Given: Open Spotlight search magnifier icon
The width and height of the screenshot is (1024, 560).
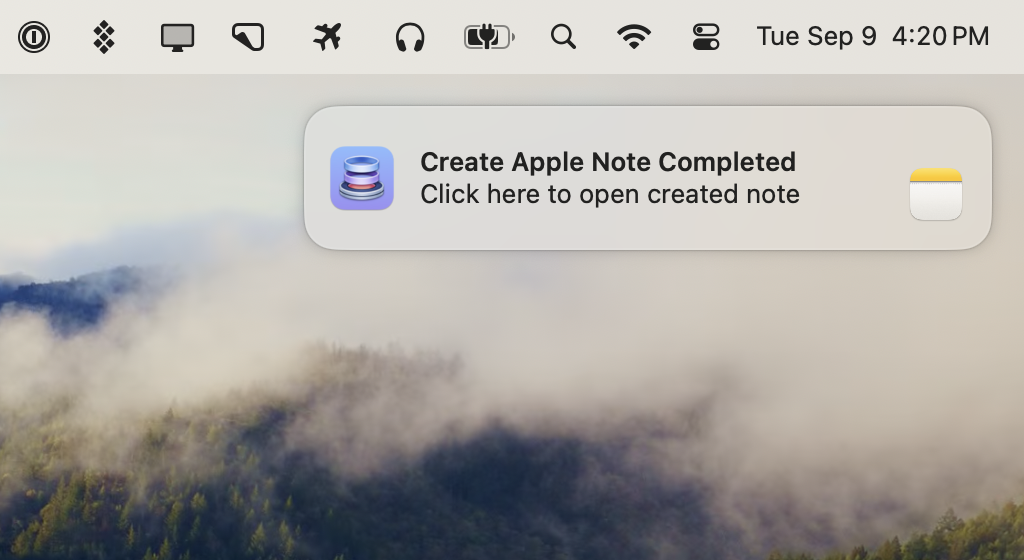Looking at the screenshot, I should click(x=564, y=37).
